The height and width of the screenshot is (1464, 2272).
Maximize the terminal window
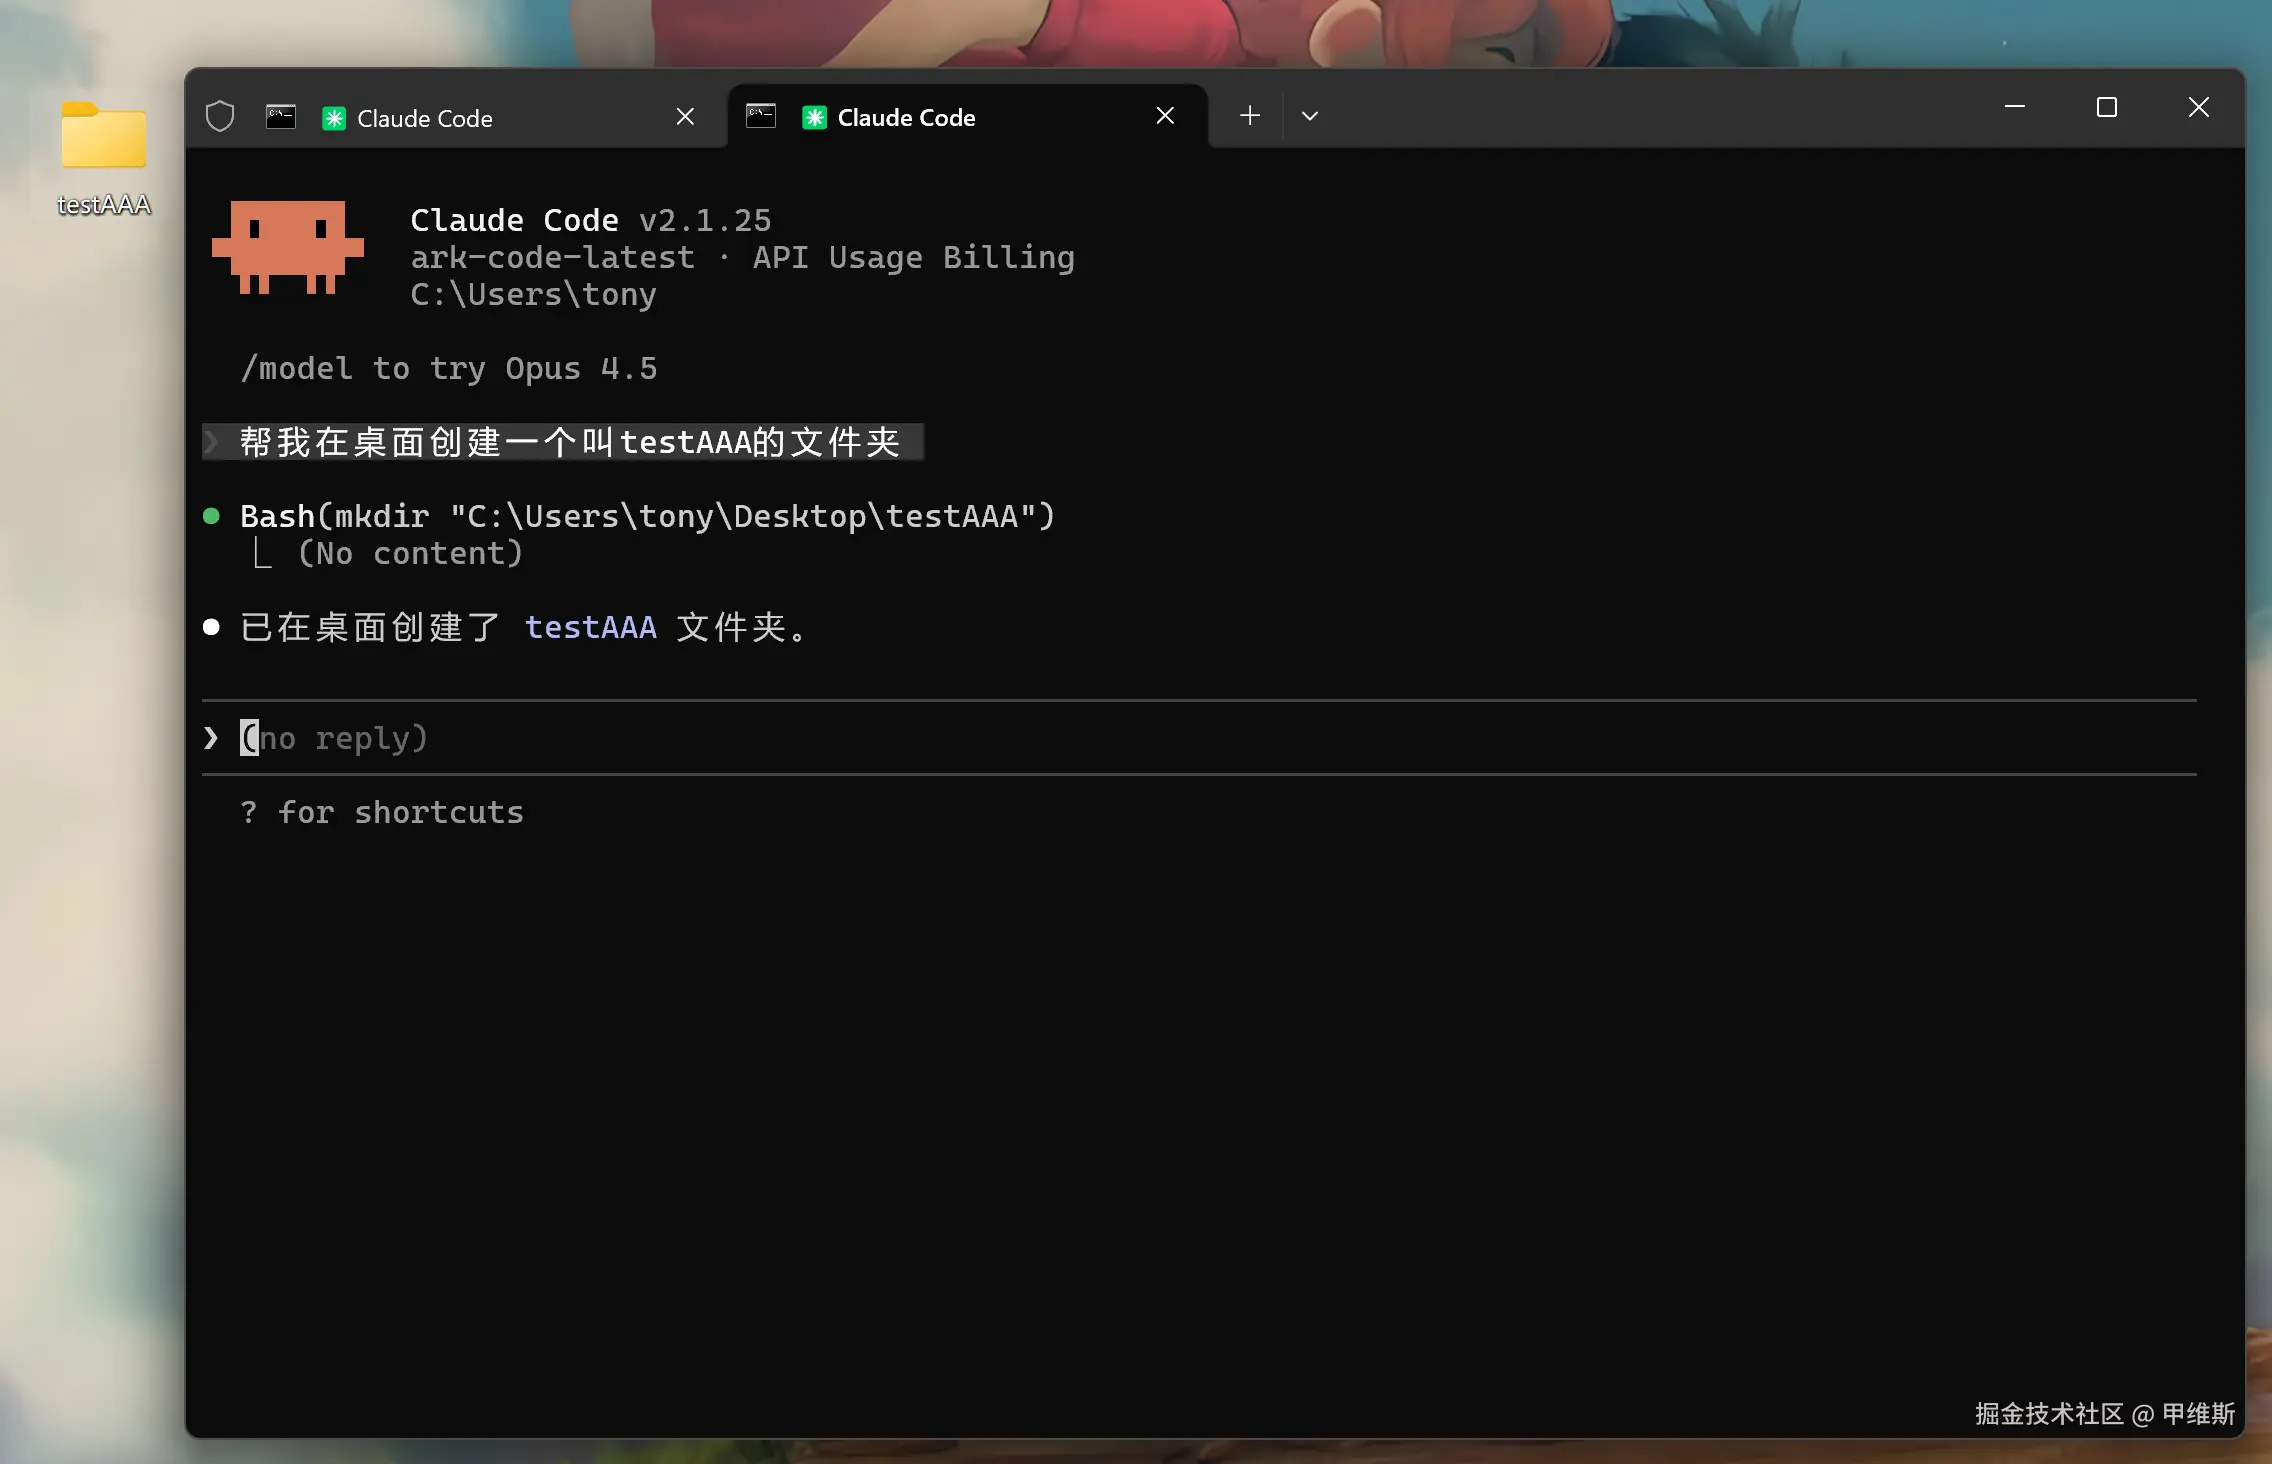2107,108
